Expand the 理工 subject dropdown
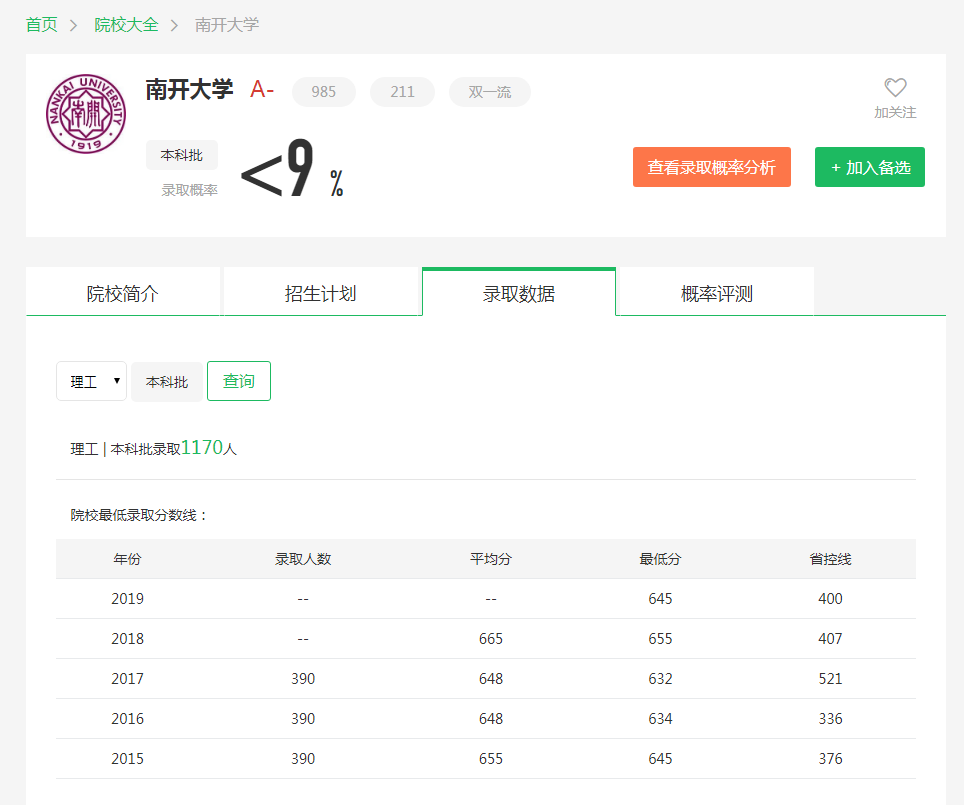 (92, 381)
